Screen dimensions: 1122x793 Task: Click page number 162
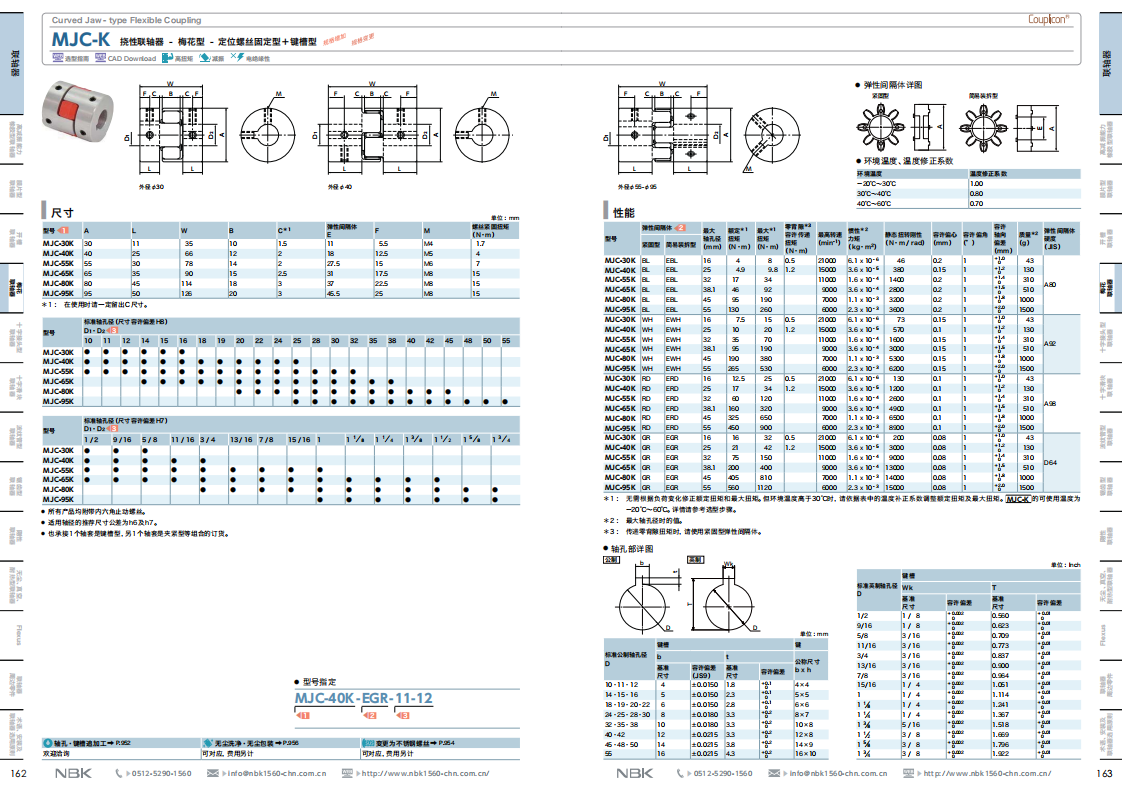(19, 773)
